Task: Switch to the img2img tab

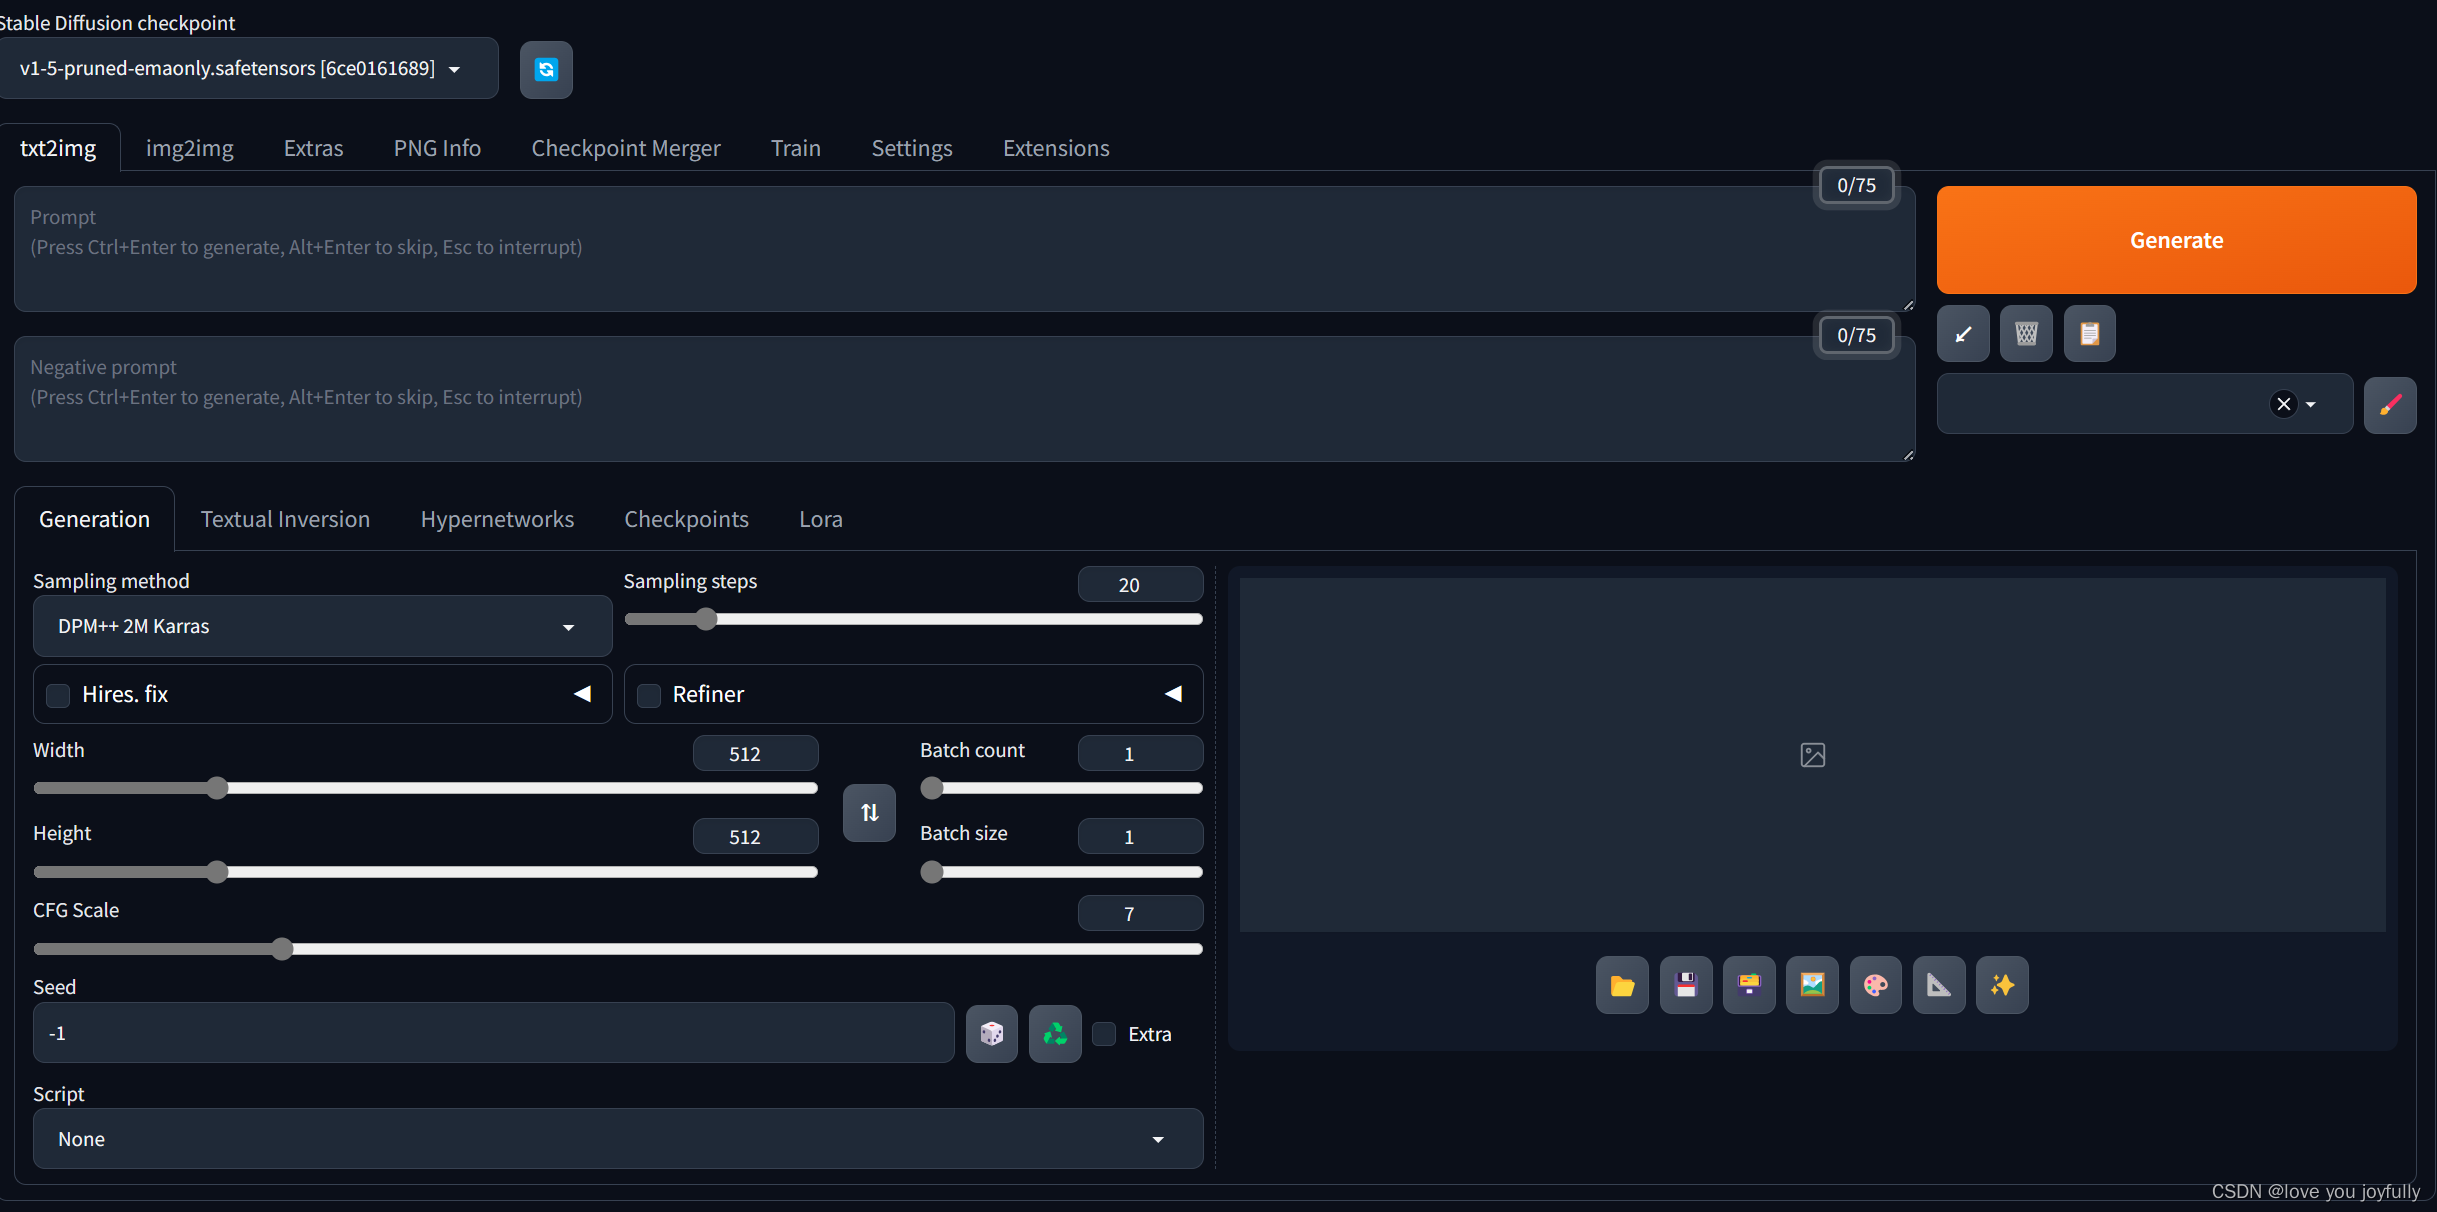Action: pos(189,148)
